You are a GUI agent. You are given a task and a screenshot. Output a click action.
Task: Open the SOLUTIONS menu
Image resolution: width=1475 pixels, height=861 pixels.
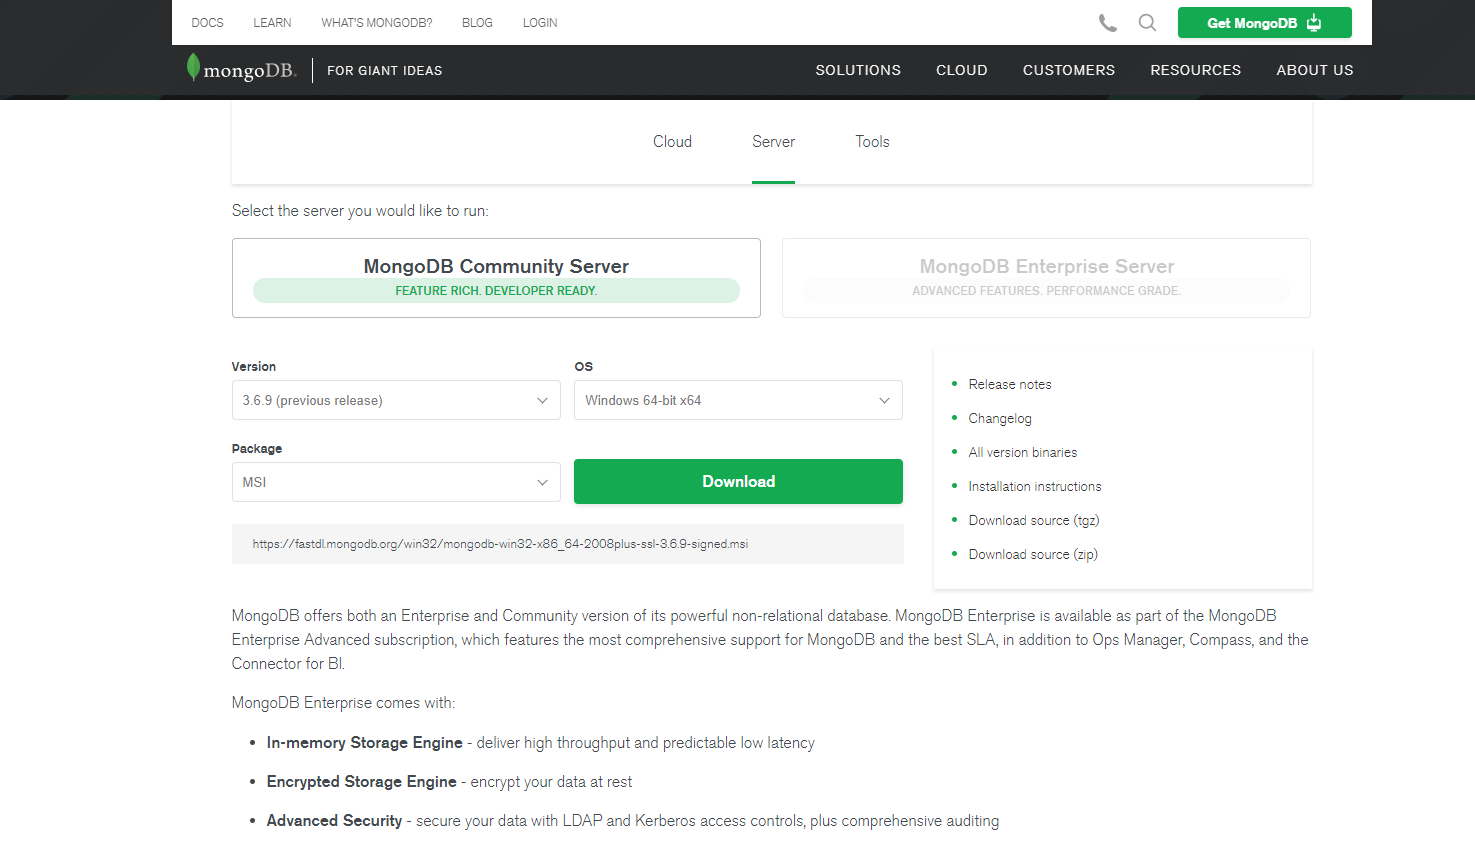[x=858, y=70]
